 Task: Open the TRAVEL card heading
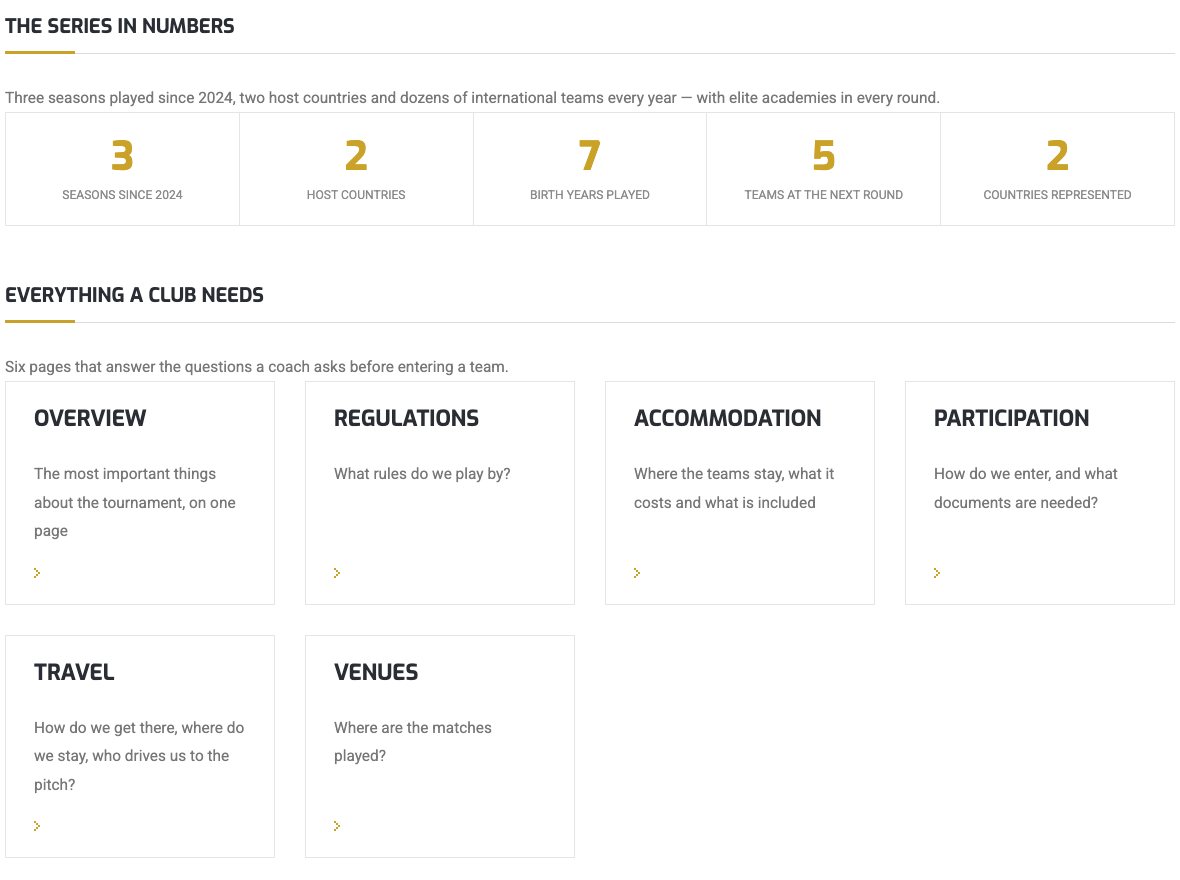[x=75, y=671]
